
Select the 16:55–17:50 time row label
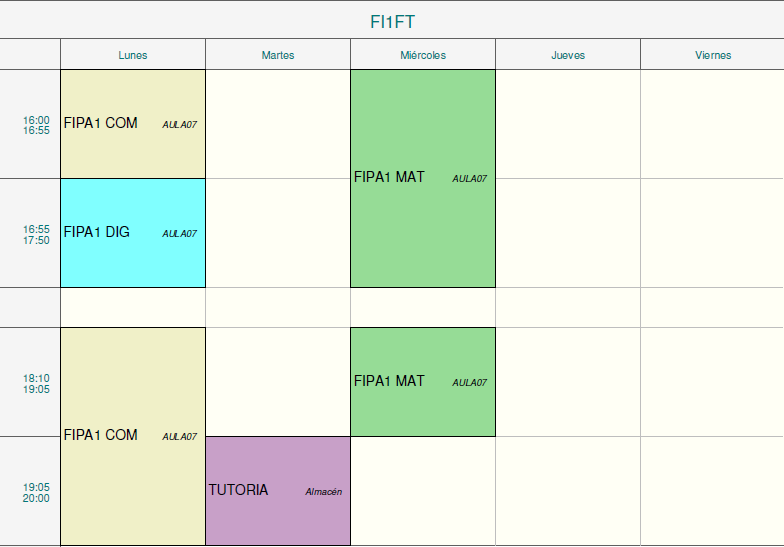pos(37,234)
